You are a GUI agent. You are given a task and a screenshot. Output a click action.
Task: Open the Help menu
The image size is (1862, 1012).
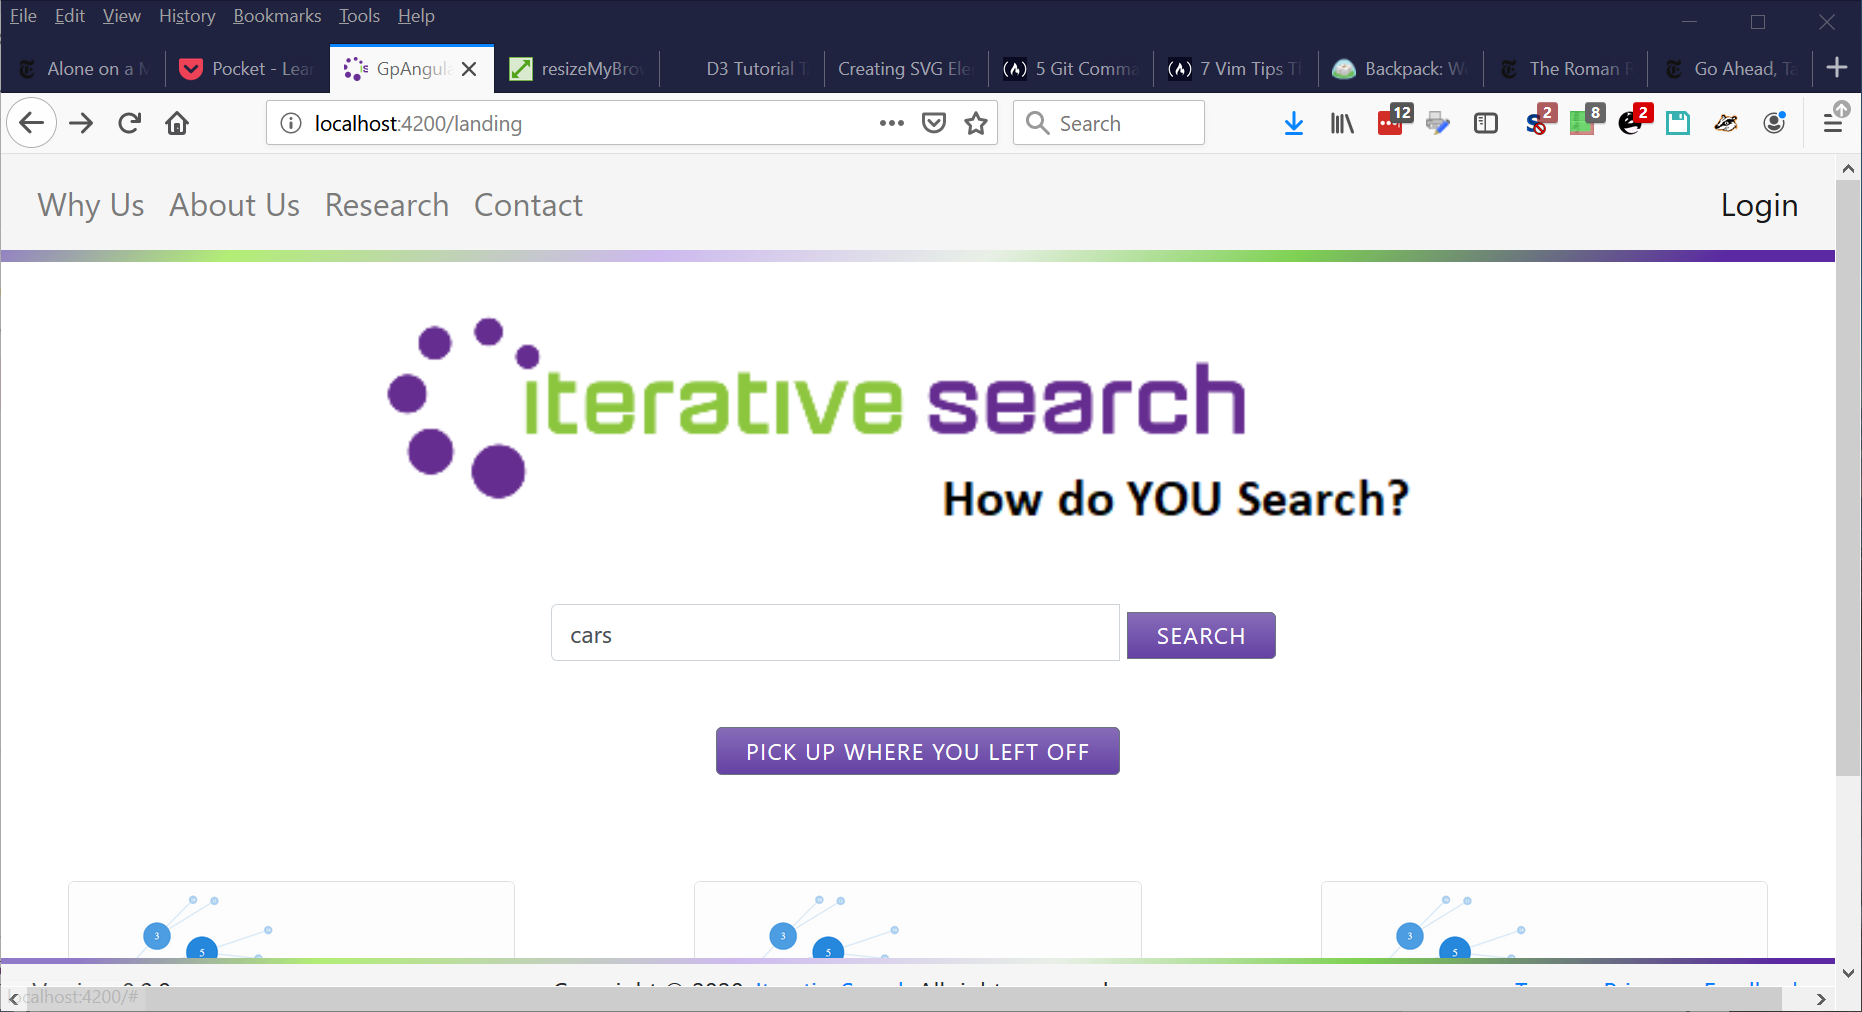pyautogui.click(x=416, y=16)
